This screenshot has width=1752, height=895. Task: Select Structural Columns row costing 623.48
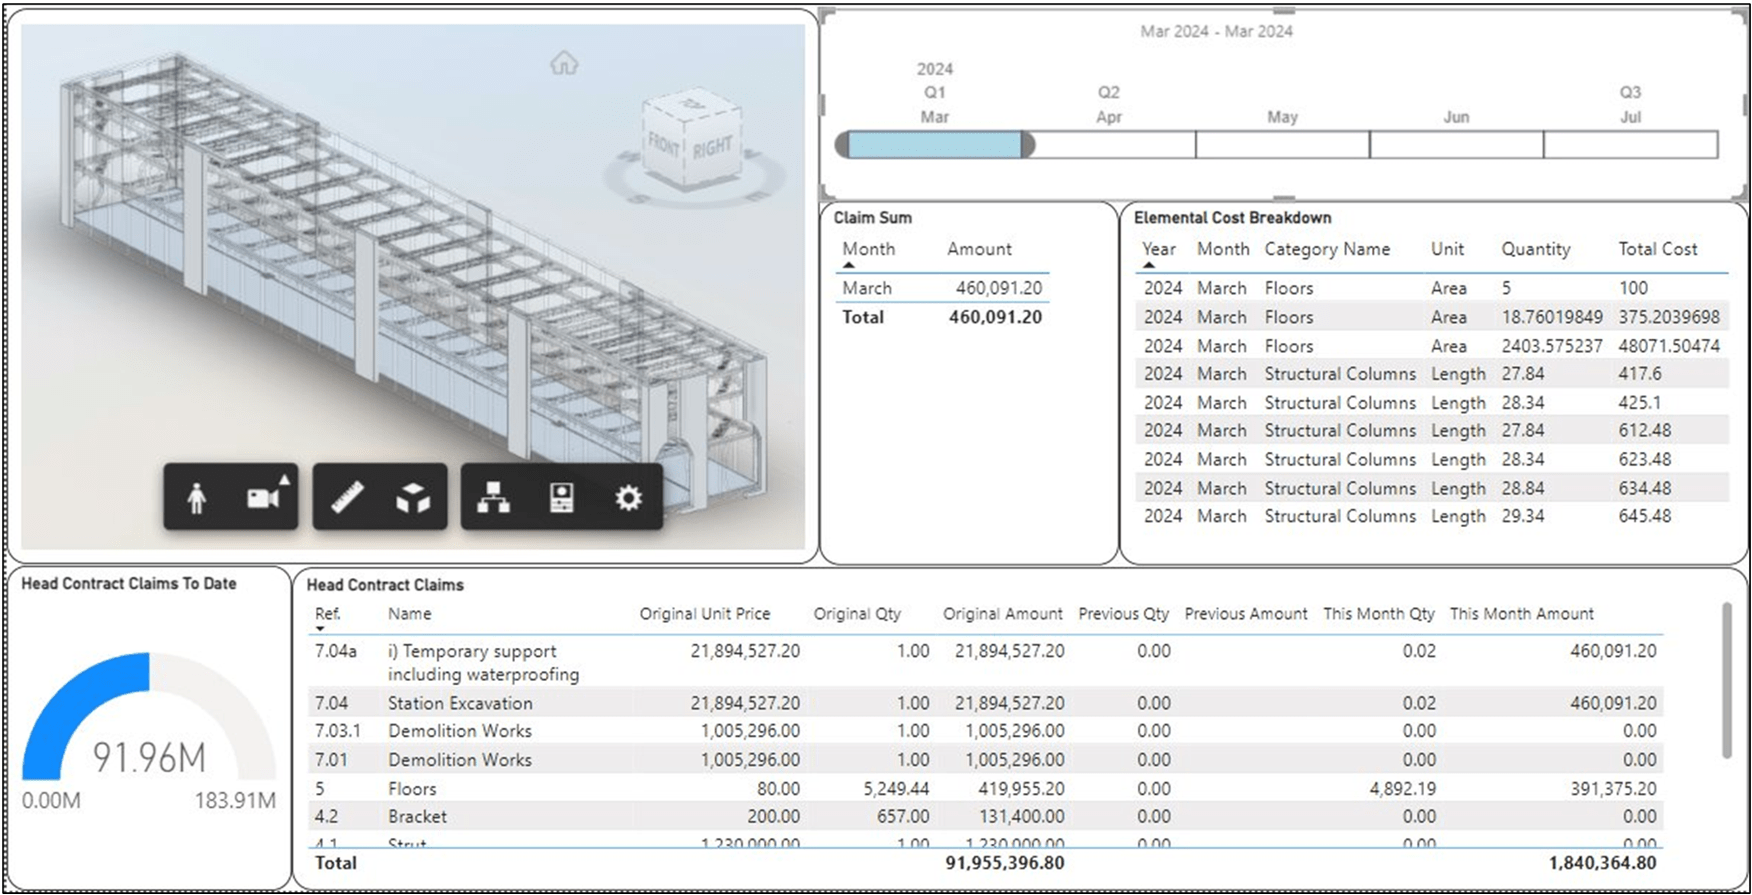[1432, 460]
